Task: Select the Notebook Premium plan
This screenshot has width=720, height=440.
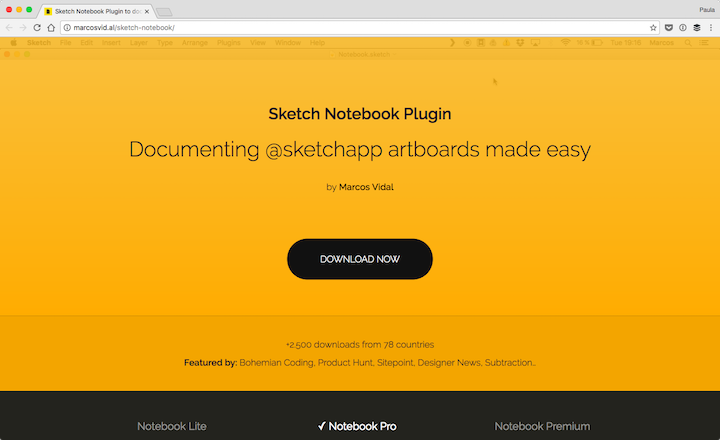Action: [542, 426]
